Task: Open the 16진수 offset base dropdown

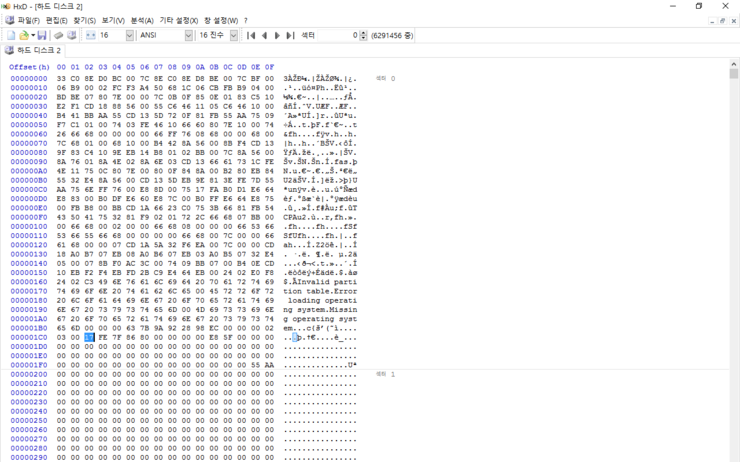Action: 234,35
